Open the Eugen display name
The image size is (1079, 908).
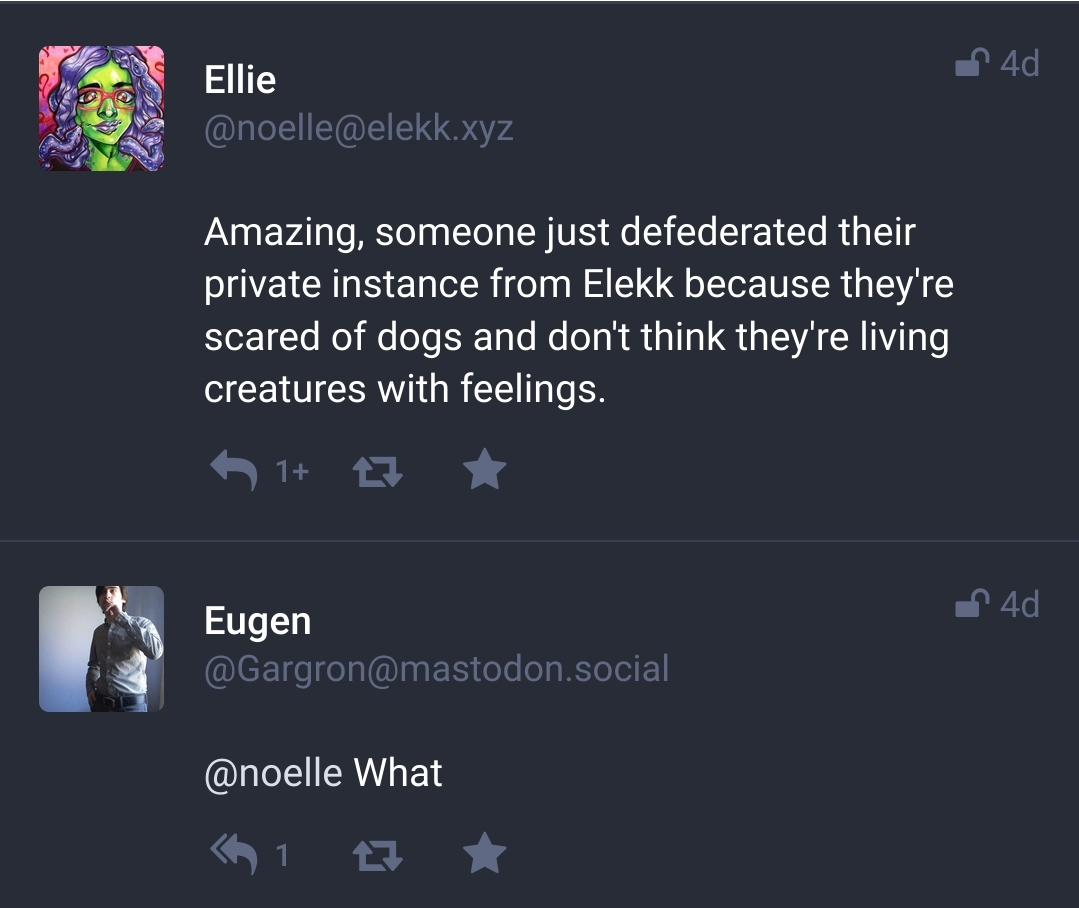258,621
